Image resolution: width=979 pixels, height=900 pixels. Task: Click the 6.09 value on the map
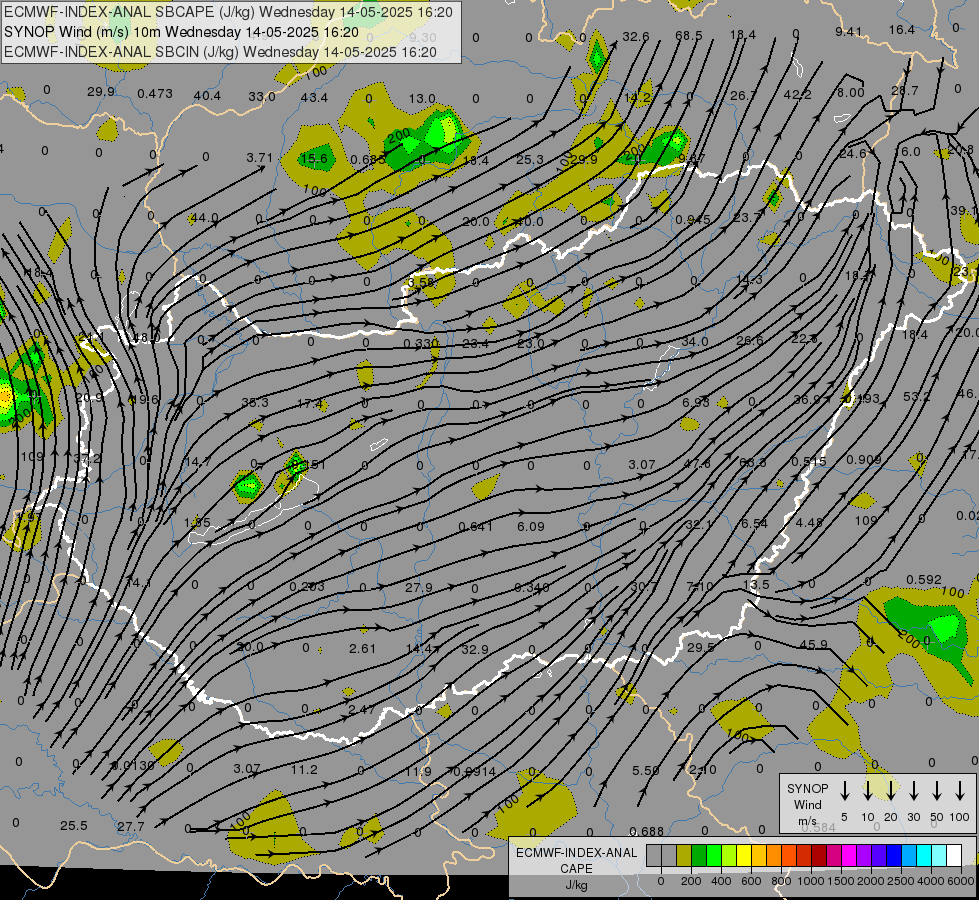click(x=531, y=527)
